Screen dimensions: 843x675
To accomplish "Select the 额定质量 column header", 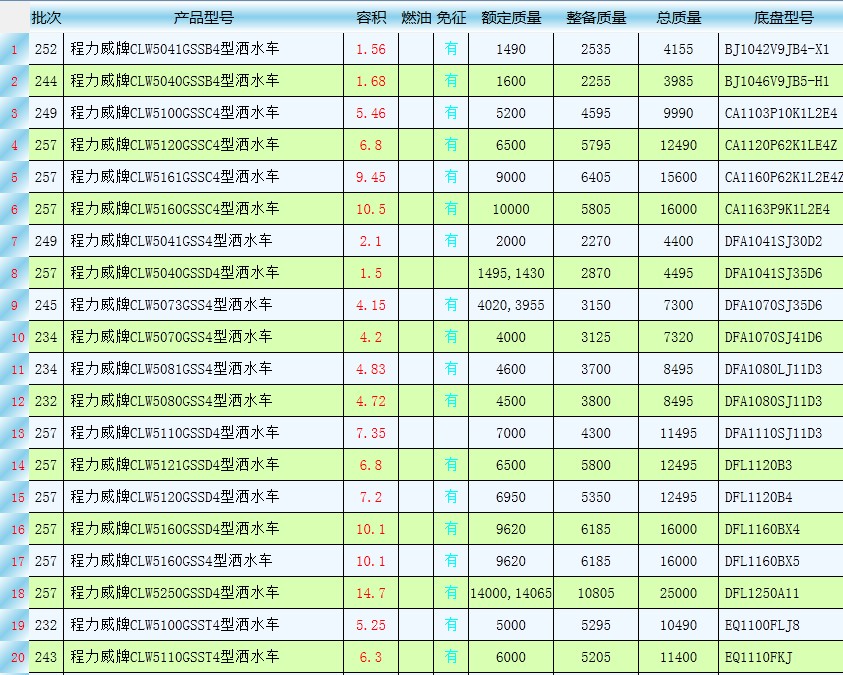I will (x=510, y=18).
